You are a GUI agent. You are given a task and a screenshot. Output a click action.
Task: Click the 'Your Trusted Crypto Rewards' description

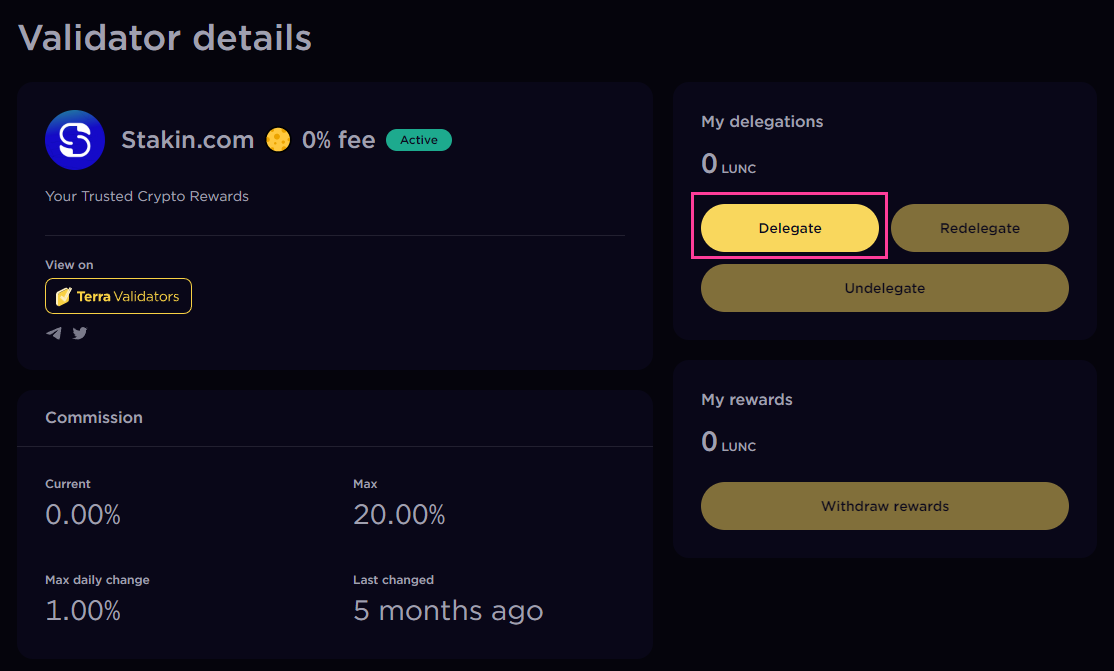tap(147, 196)
